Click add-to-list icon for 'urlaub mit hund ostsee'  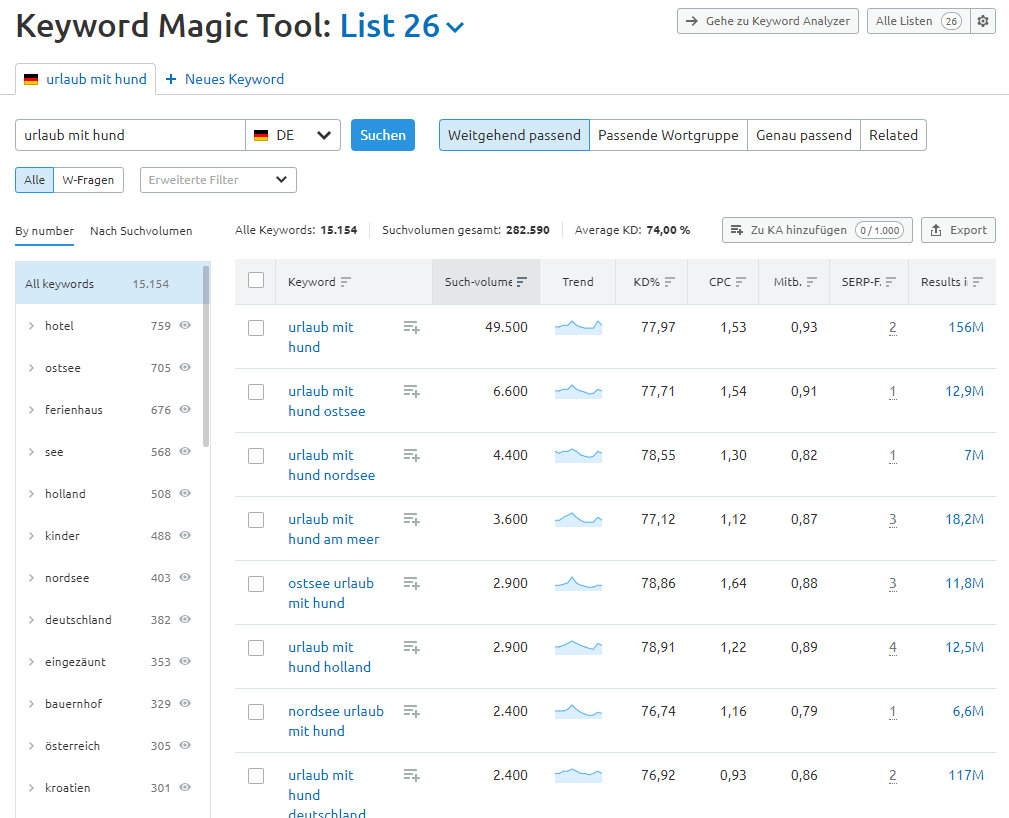(x=411, y=391)
